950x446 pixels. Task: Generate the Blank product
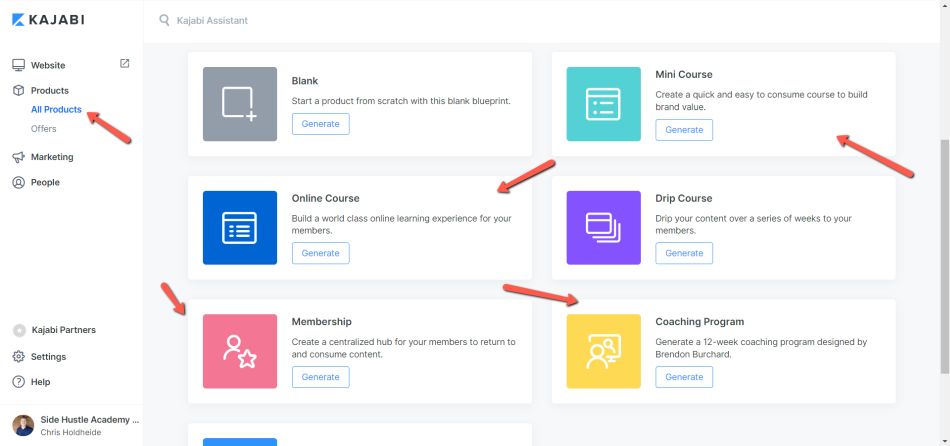[321, 124]
